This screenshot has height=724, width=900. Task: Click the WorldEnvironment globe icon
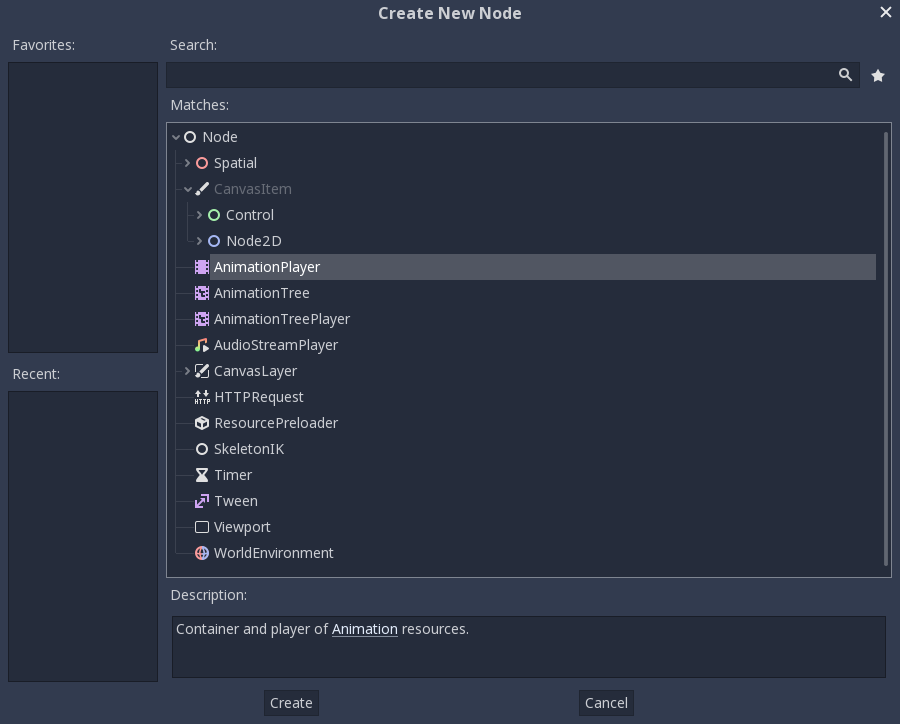point(202,552)
